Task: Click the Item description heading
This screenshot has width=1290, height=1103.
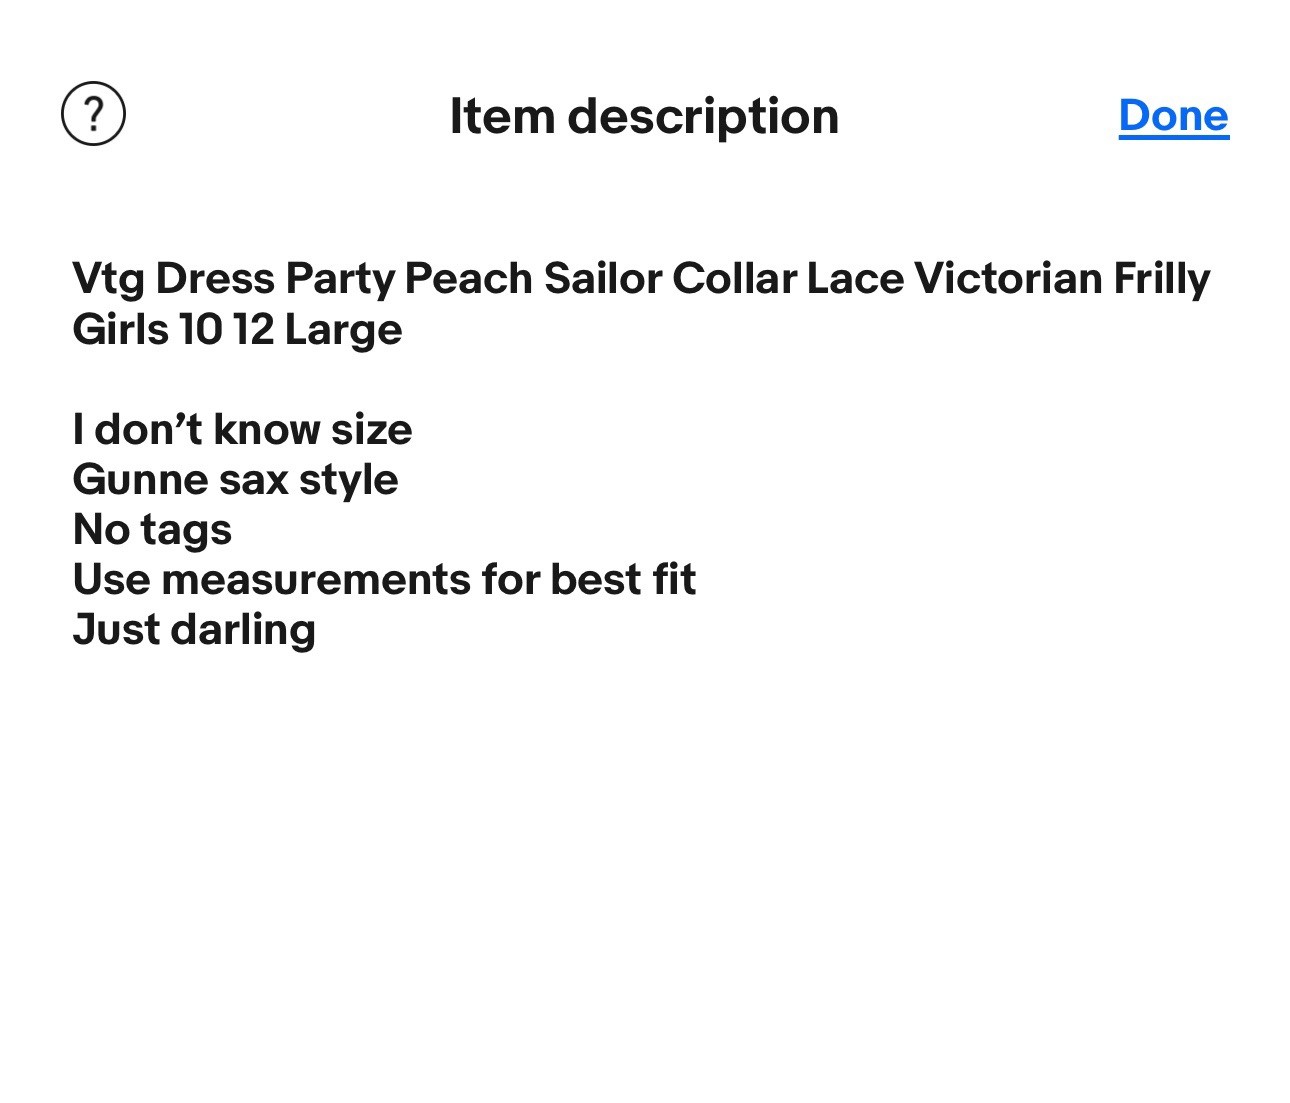Action: (x=644, y=116)
